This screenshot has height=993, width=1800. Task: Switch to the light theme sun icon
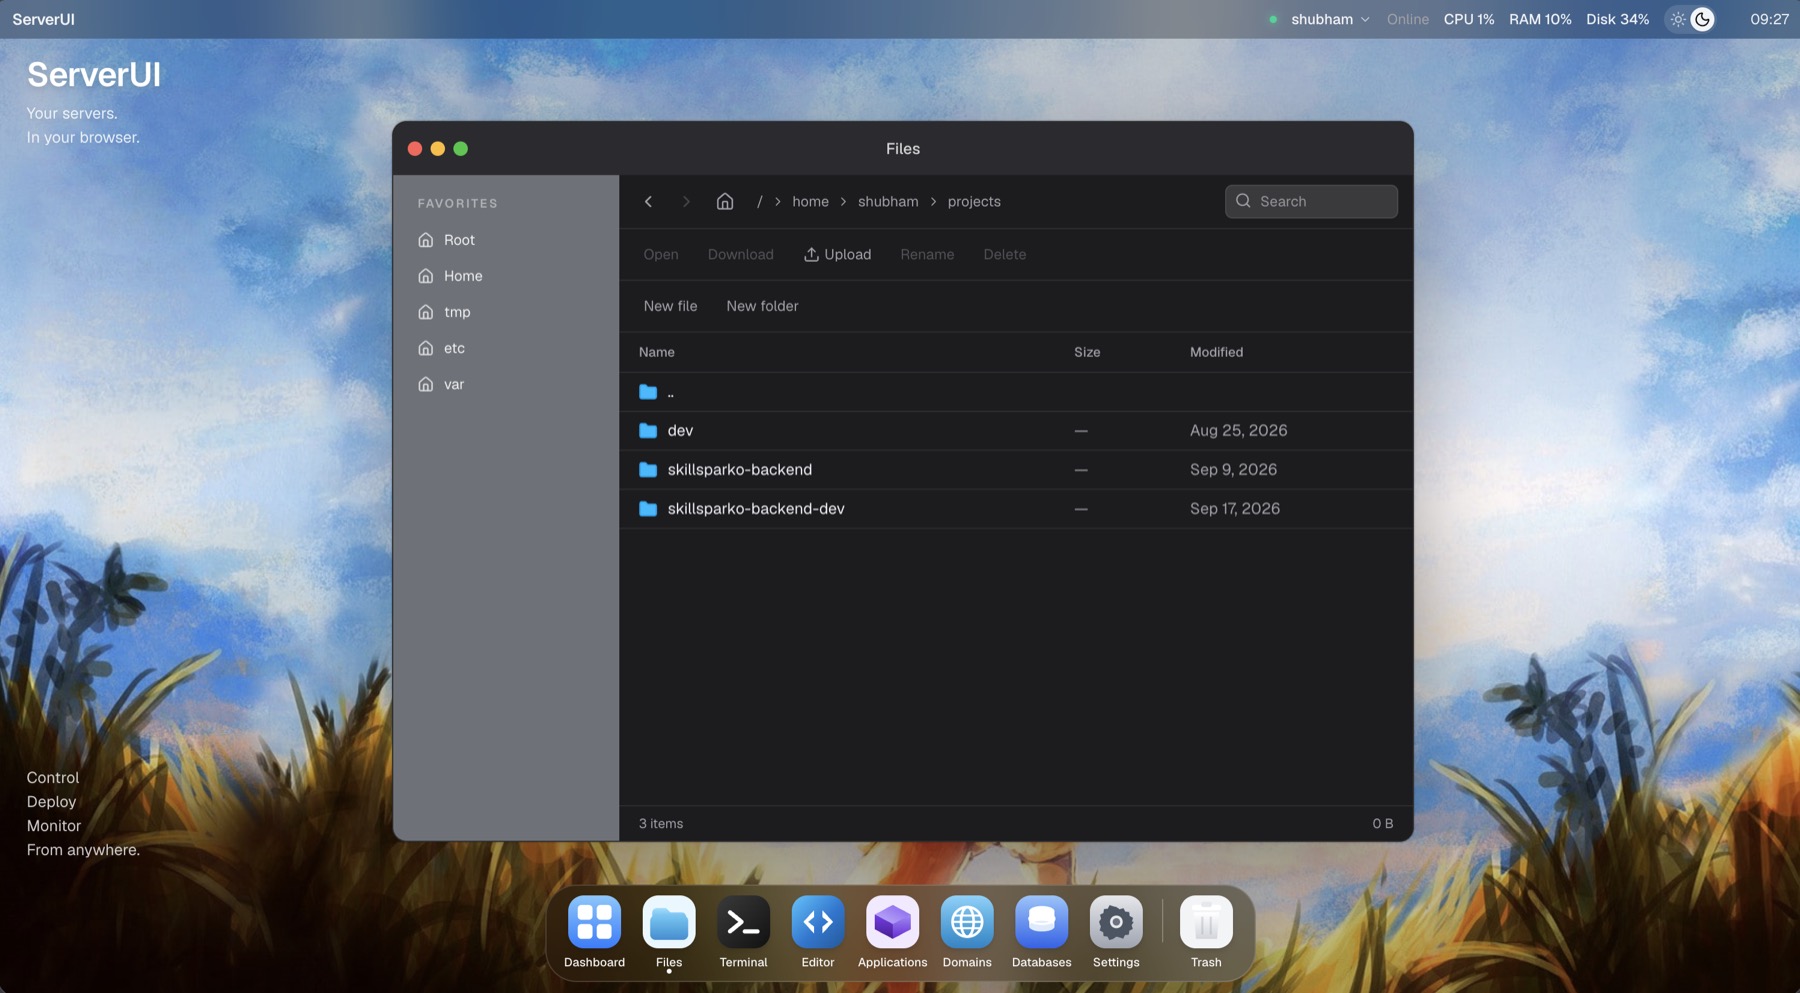point(1678,19)
